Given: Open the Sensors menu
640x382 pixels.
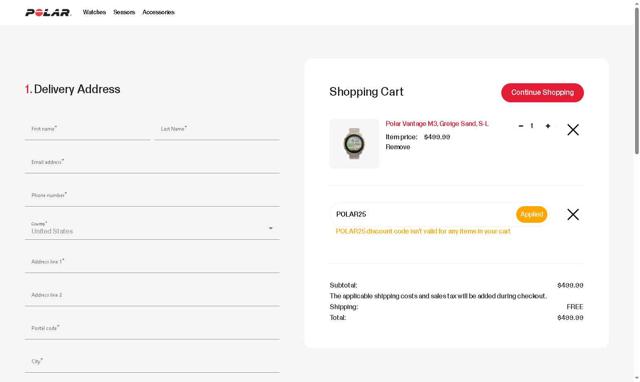Looking at the screenshot, I should [x=124, y=12].
